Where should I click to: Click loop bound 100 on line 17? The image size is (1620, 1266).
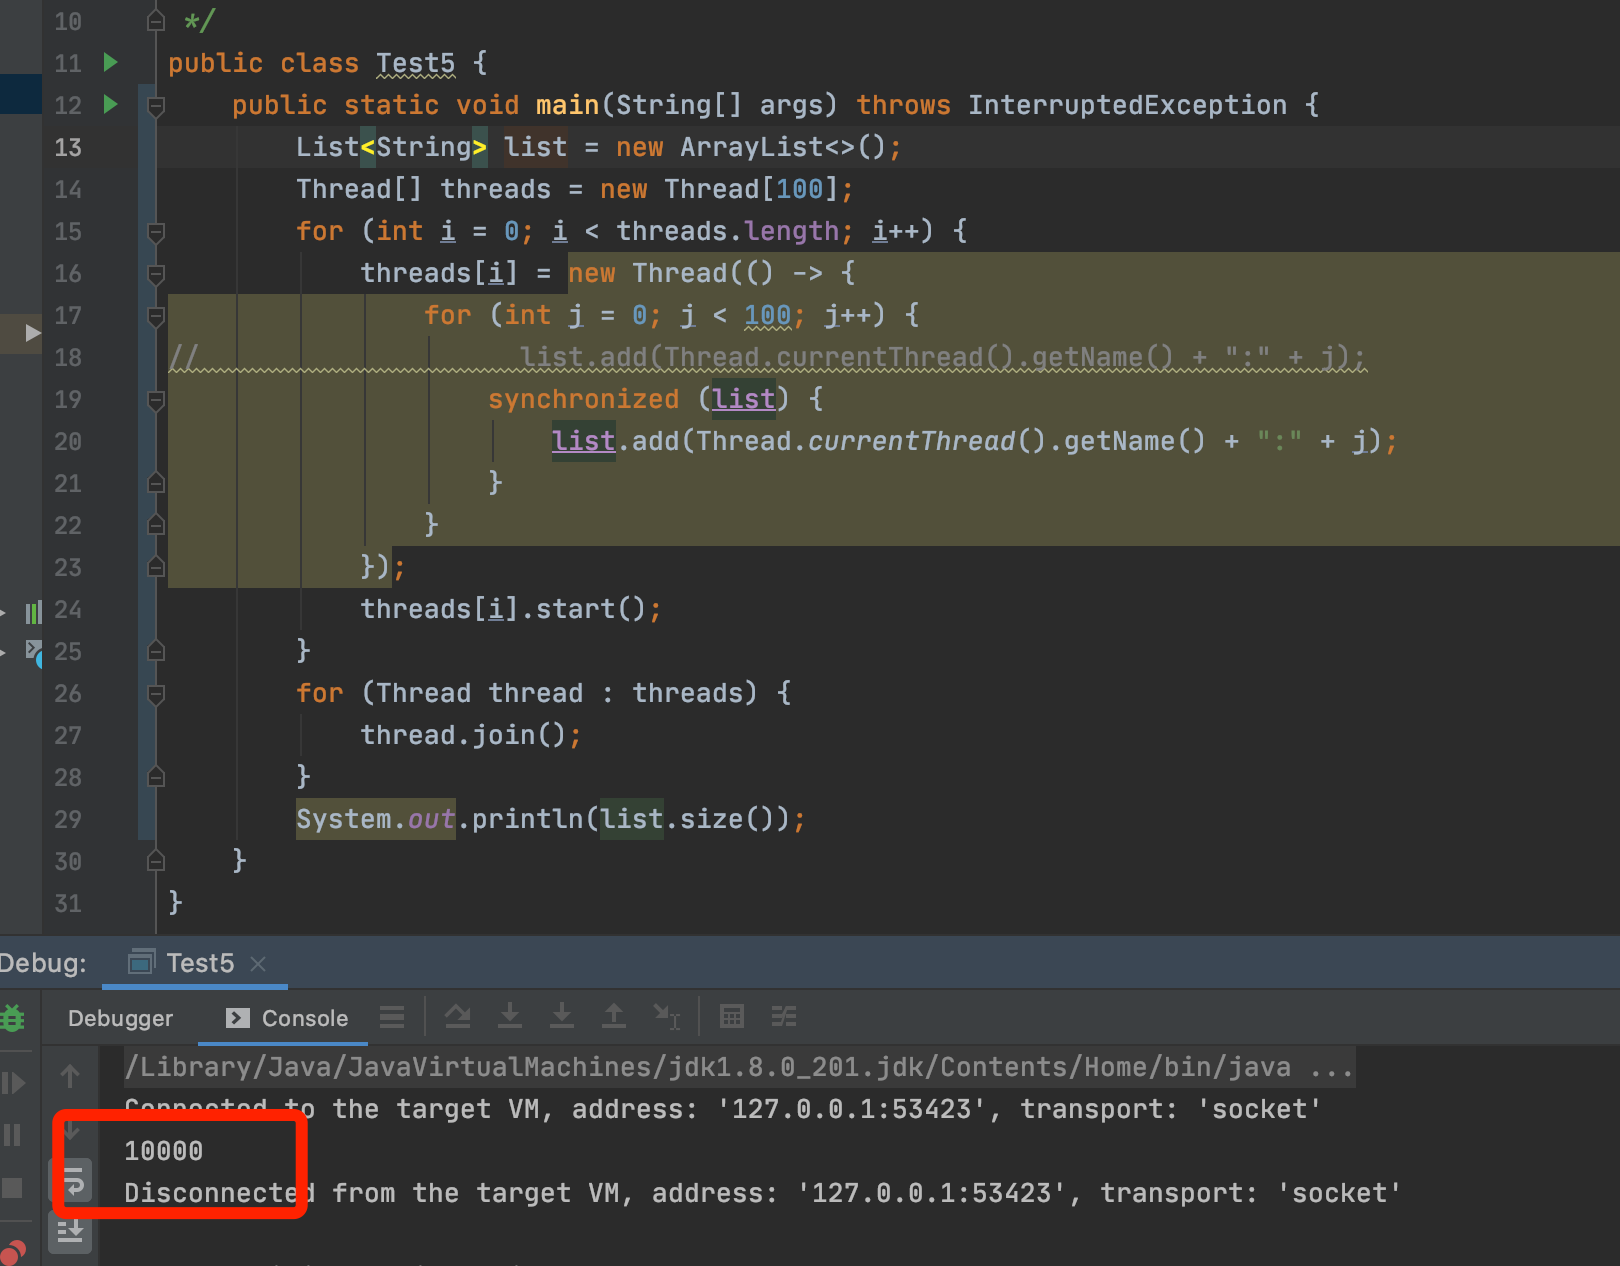click(768, 315)
